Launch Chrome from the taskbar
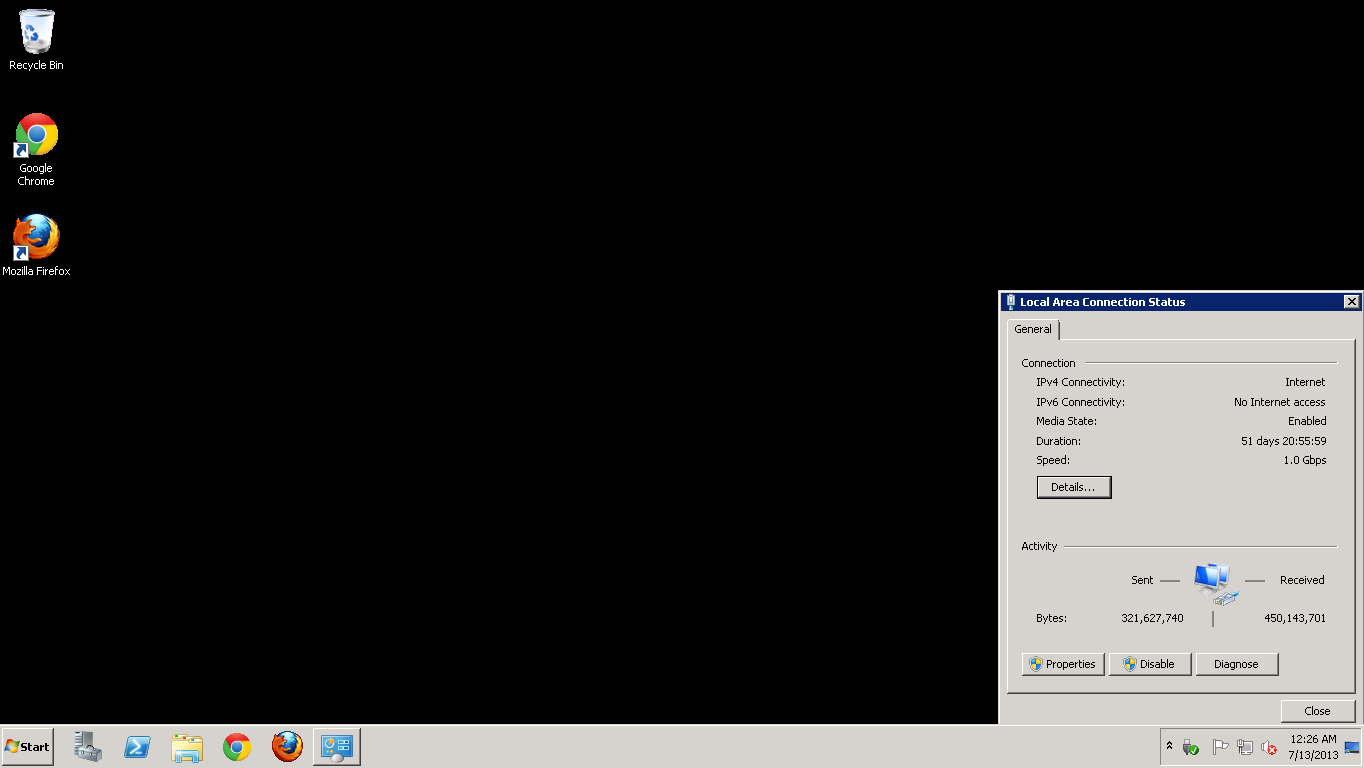This screenshot has width=1364, height=768. (x=237, y=747)
